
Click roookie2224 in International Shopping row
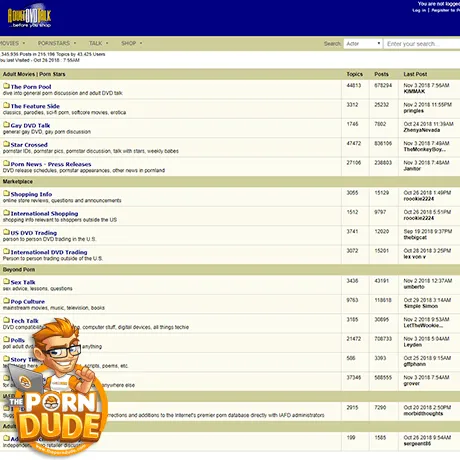[419, 218]
